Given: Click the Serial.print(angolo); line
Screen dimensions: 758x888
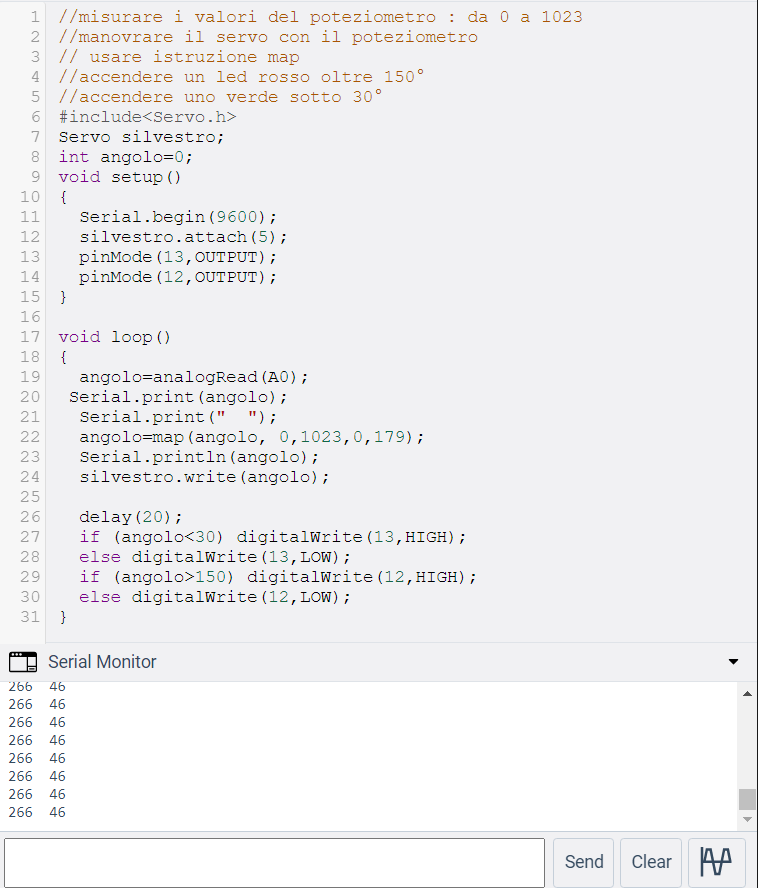Looking at the screenshot, I should [178, 397].
